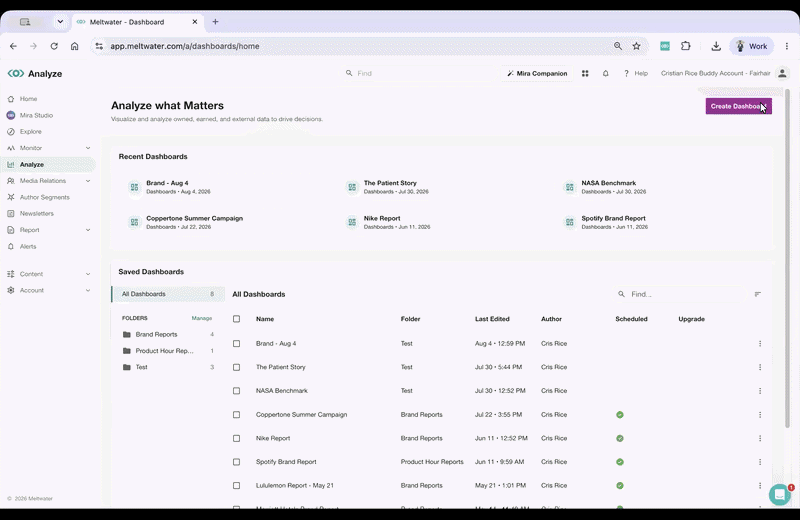The height and width of the screenshot is (520, 800).
Task: Click the Manage folders link
Action: point(202,318)
